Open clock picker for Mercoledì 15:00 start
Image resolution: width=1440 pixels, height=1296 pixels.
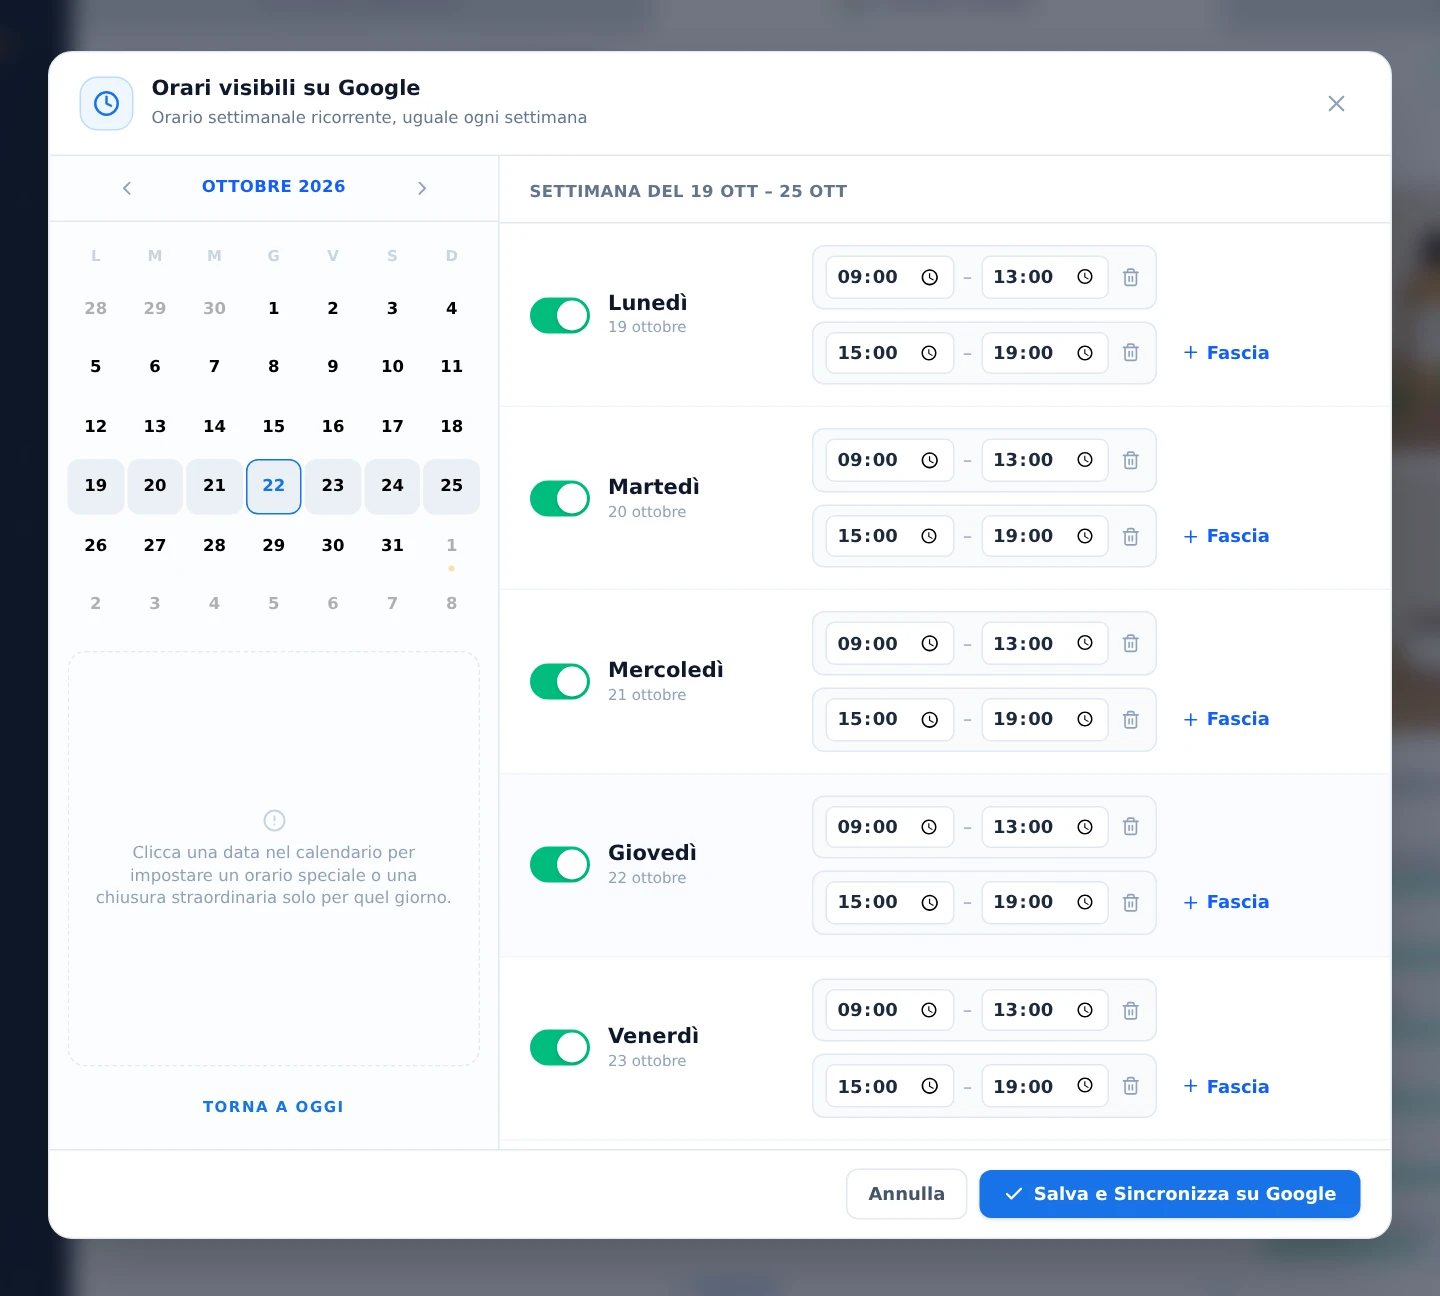pyautogui.click(x=929, y=719)
